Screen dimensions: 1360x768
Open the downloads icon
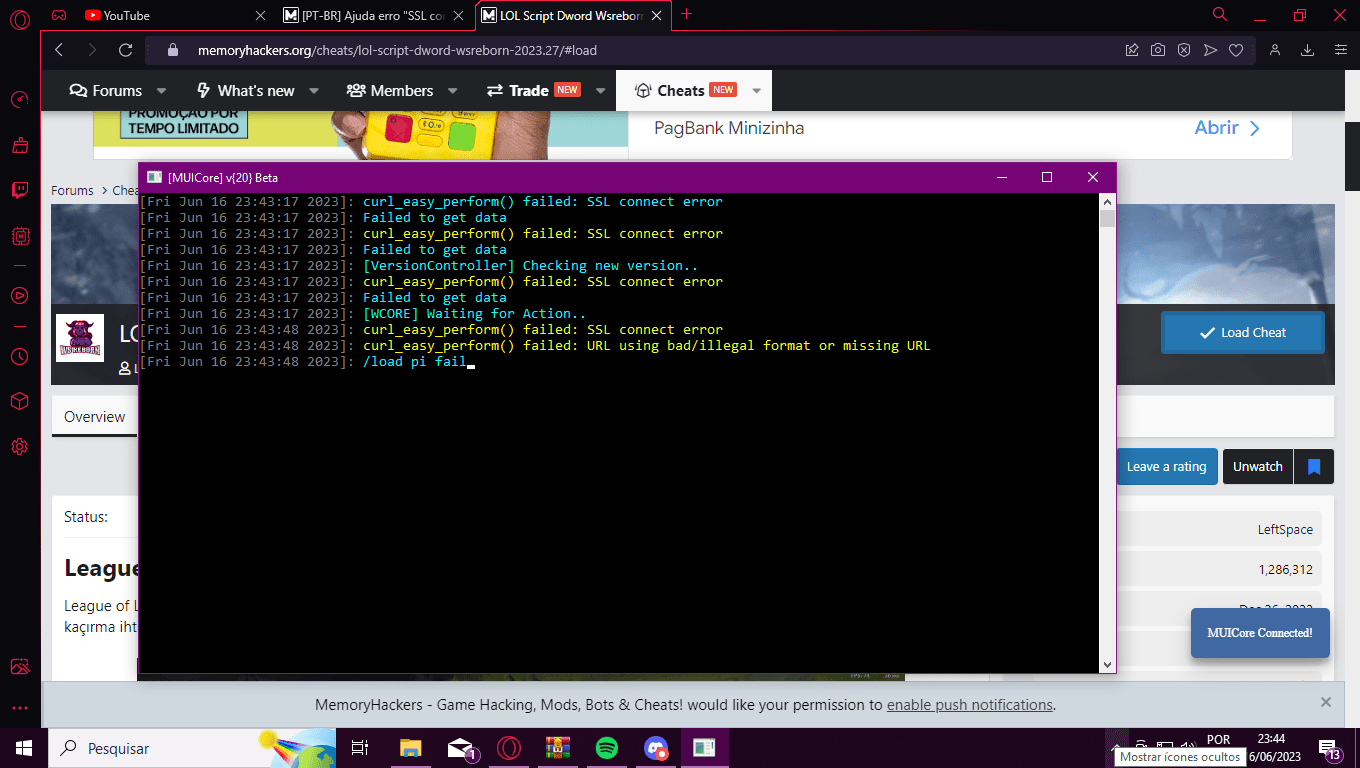(1307, 50)
